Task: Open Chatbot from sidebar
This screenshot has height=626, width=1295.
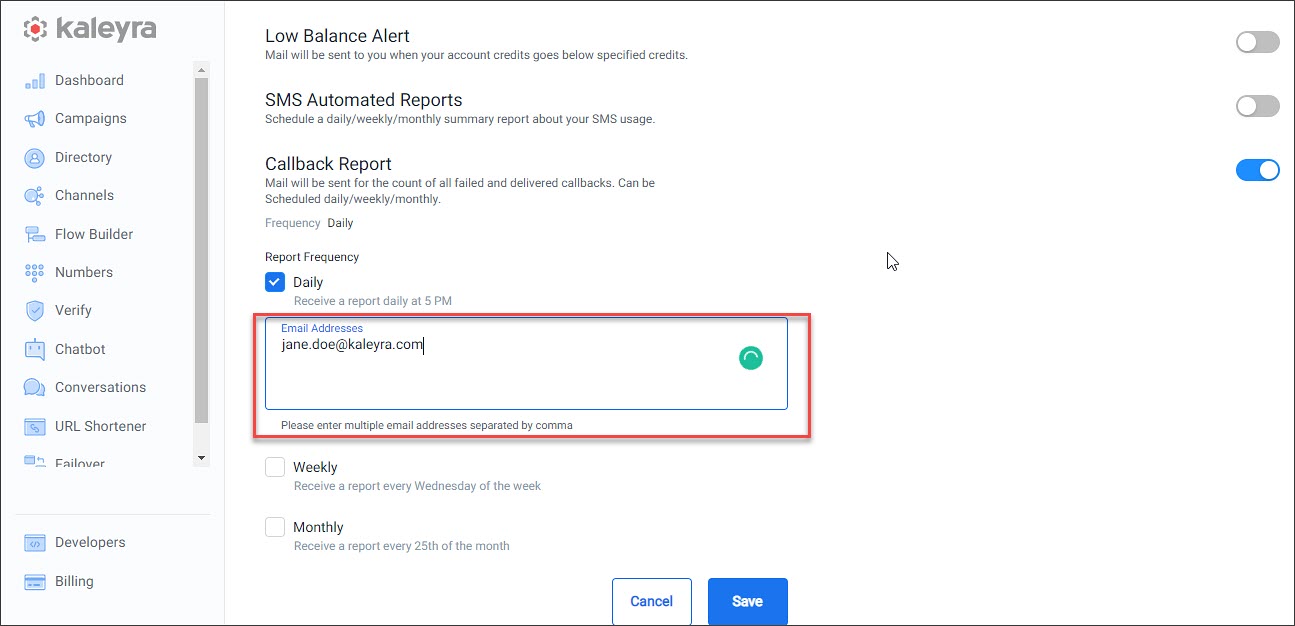Action: click(x=80, y=349)
